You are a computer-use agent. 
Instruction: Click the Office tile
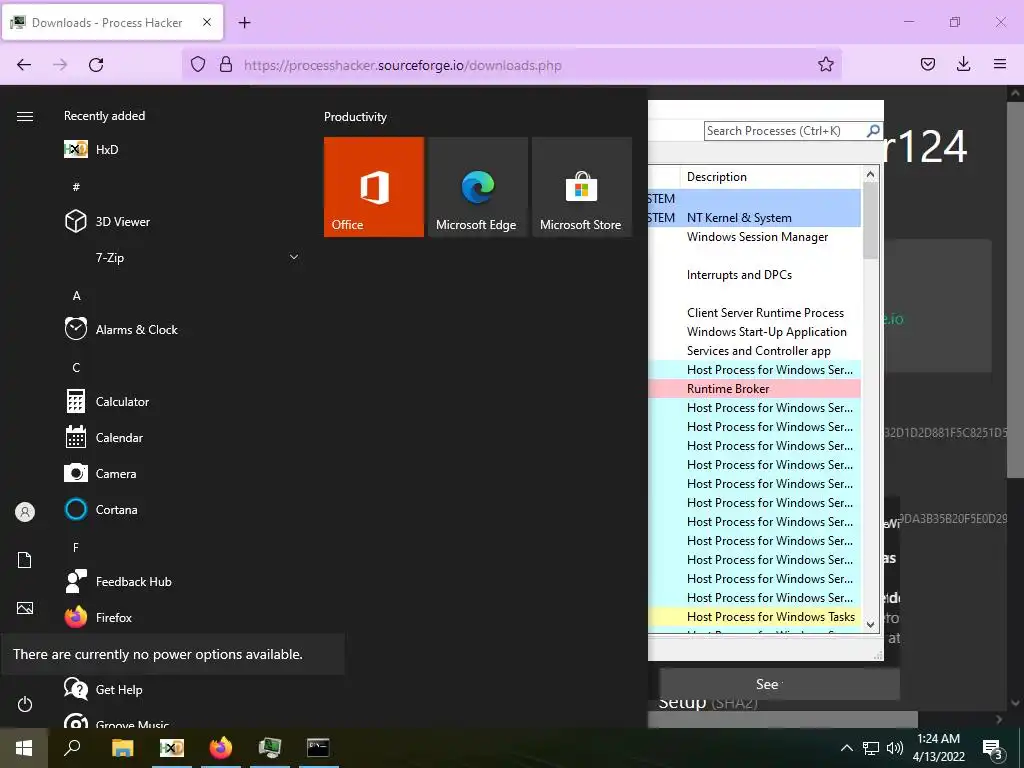tap(374, 187)
